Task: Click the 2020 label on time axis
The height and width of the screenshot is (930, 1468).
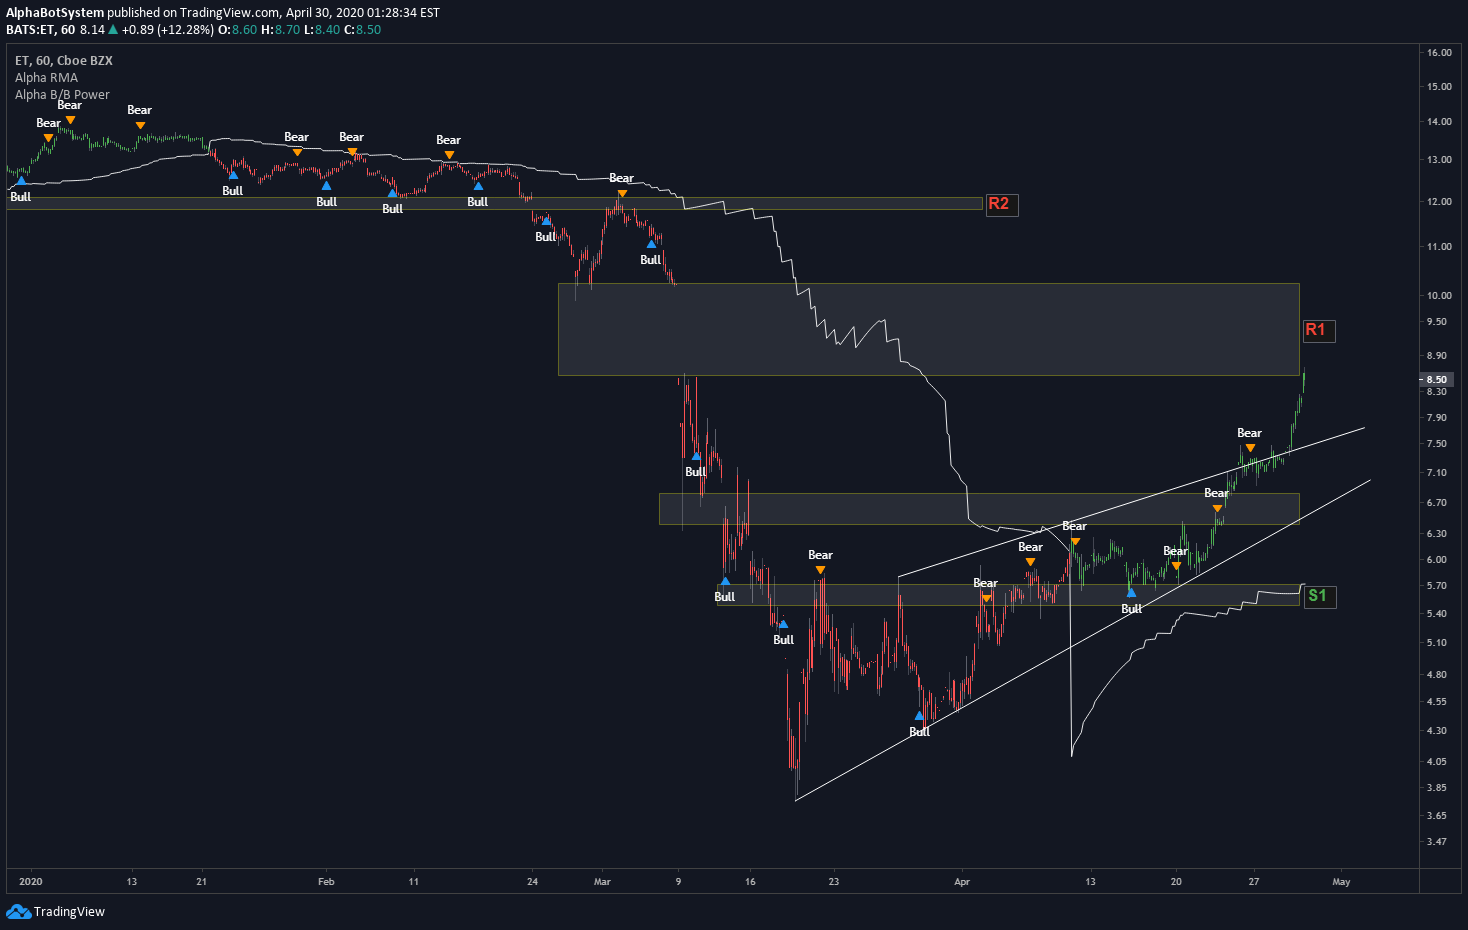Action: pyautogui.click(x=31, y=882)
